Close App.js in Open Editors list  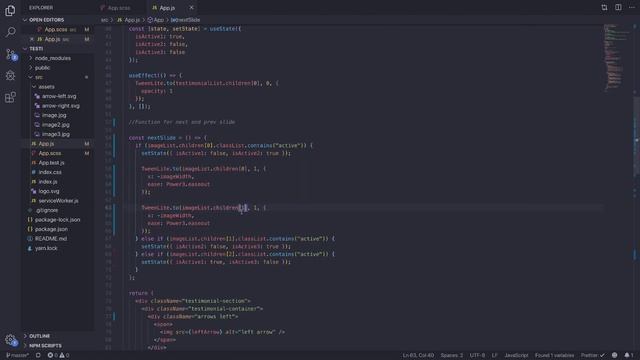[32, 39]
